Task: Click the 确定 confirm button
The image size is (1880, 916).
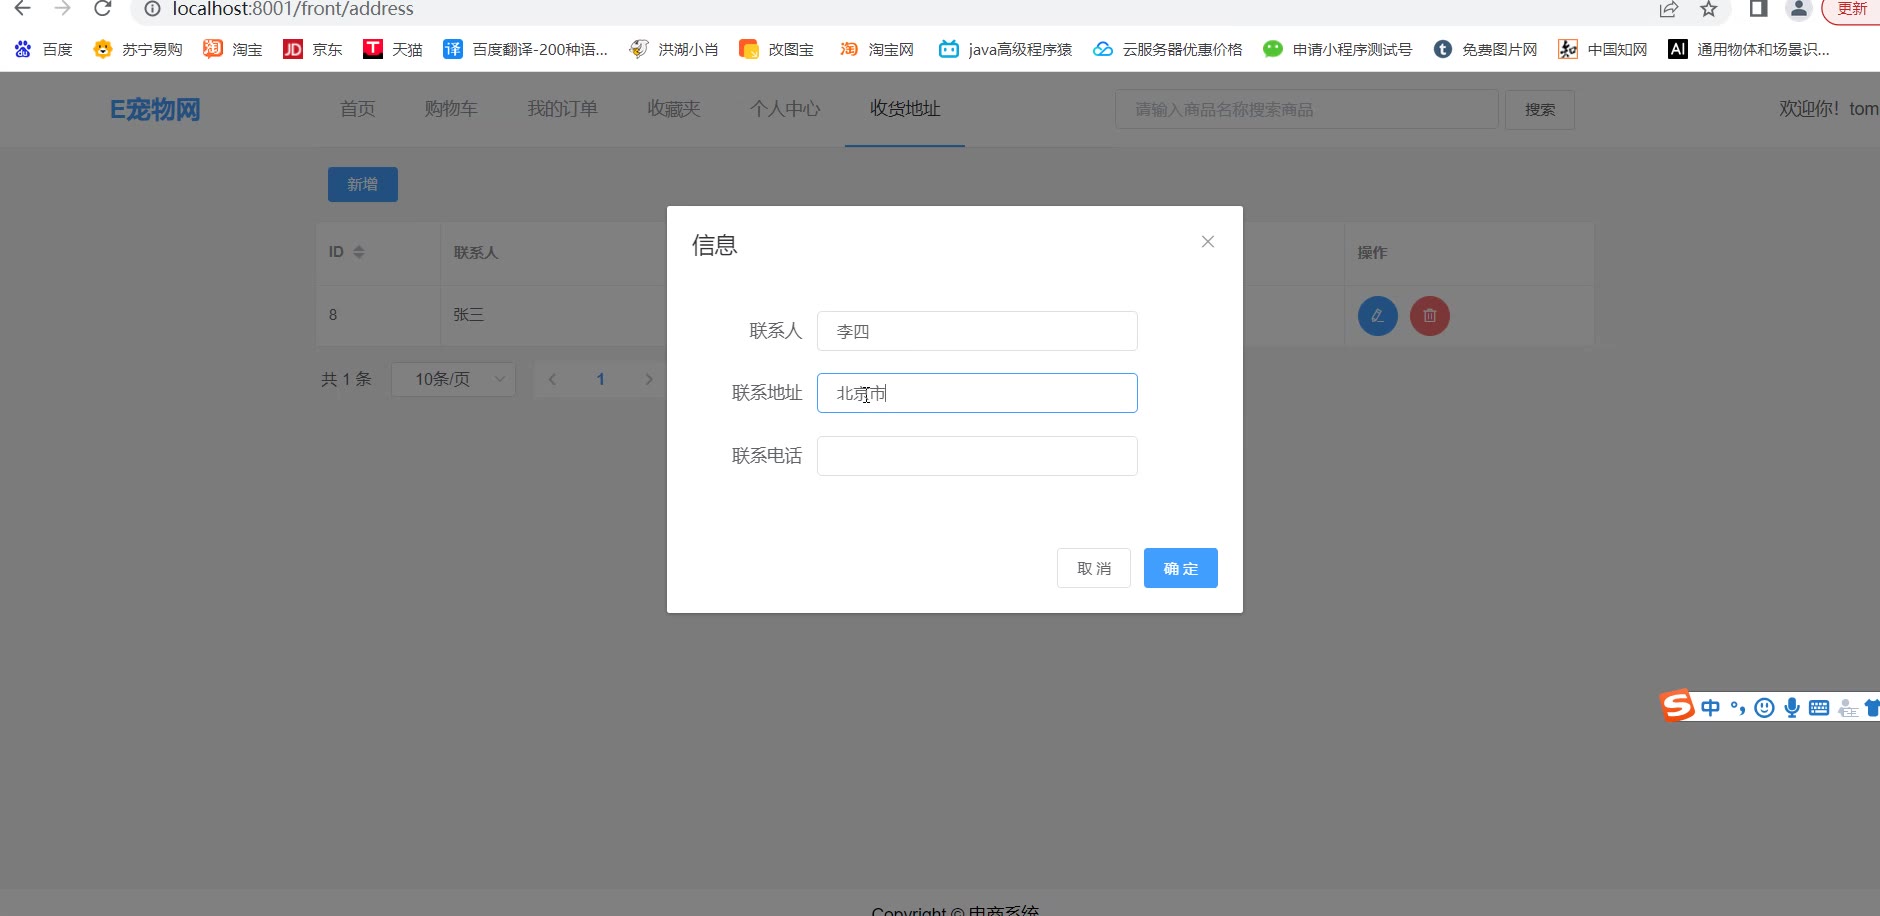Action: [x=1181, y=568]
